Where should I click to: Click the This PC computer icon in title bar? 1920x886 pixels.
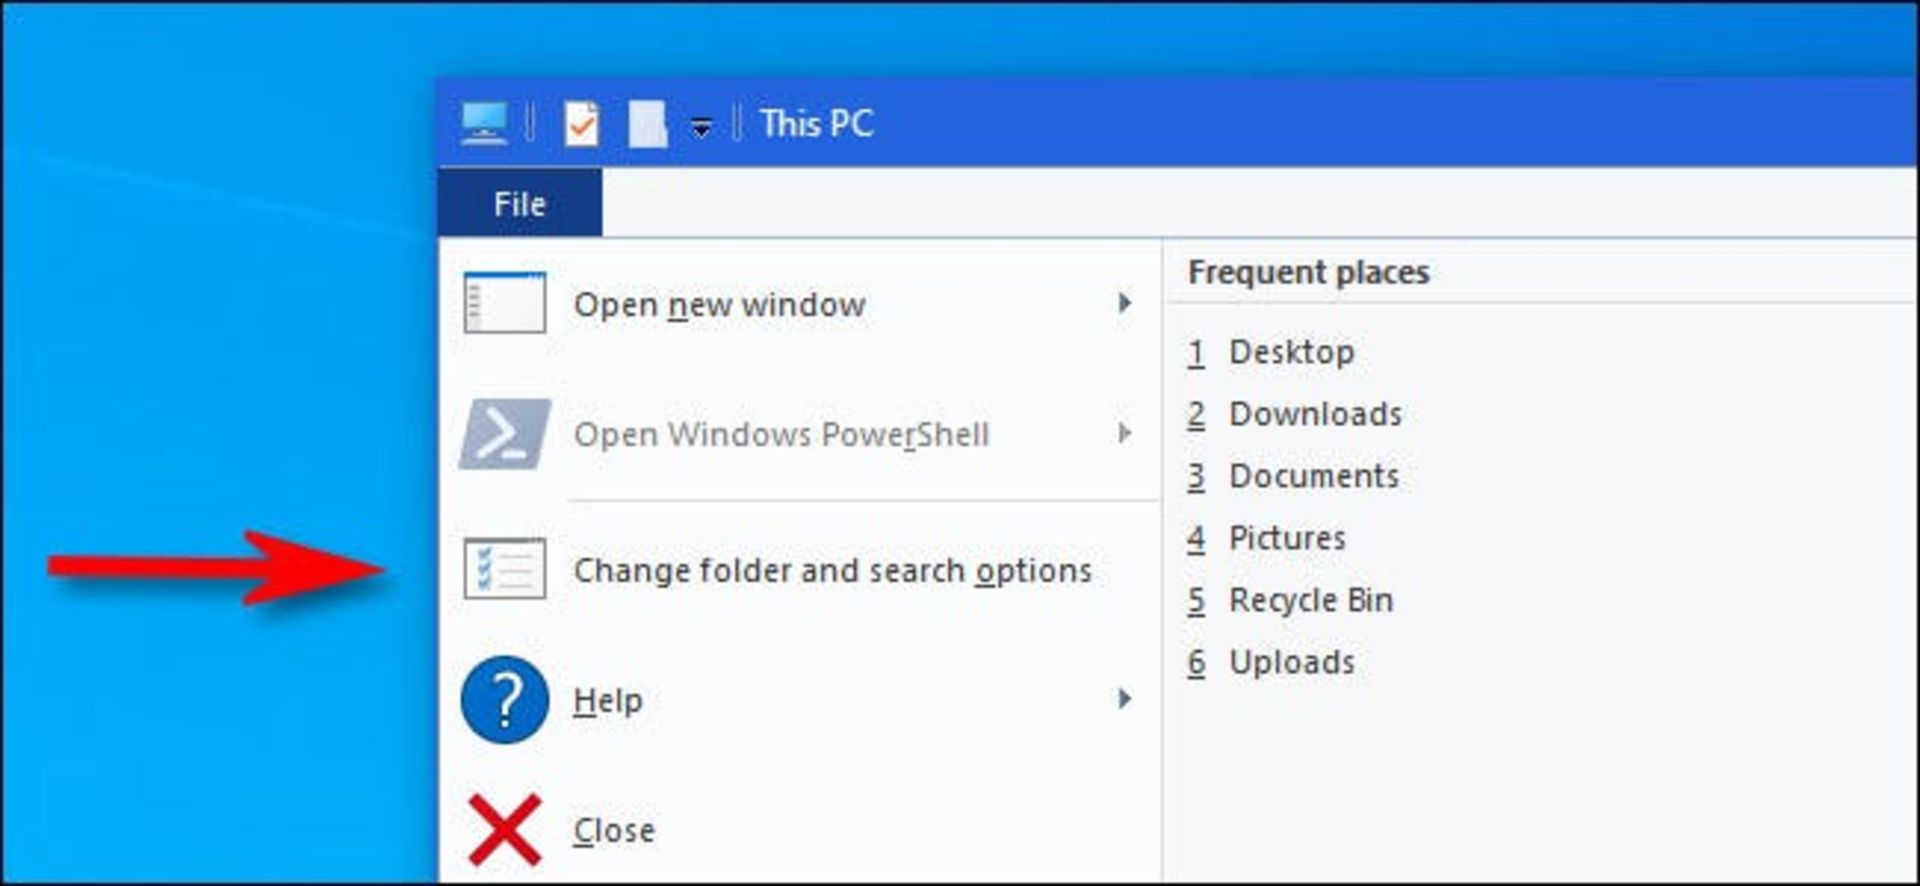point(484,124)
